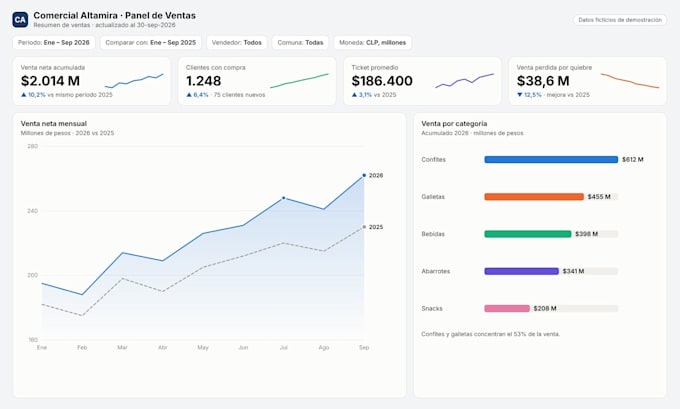
Task: Click the $398 M value label
Action: click(x=586, y=234)
